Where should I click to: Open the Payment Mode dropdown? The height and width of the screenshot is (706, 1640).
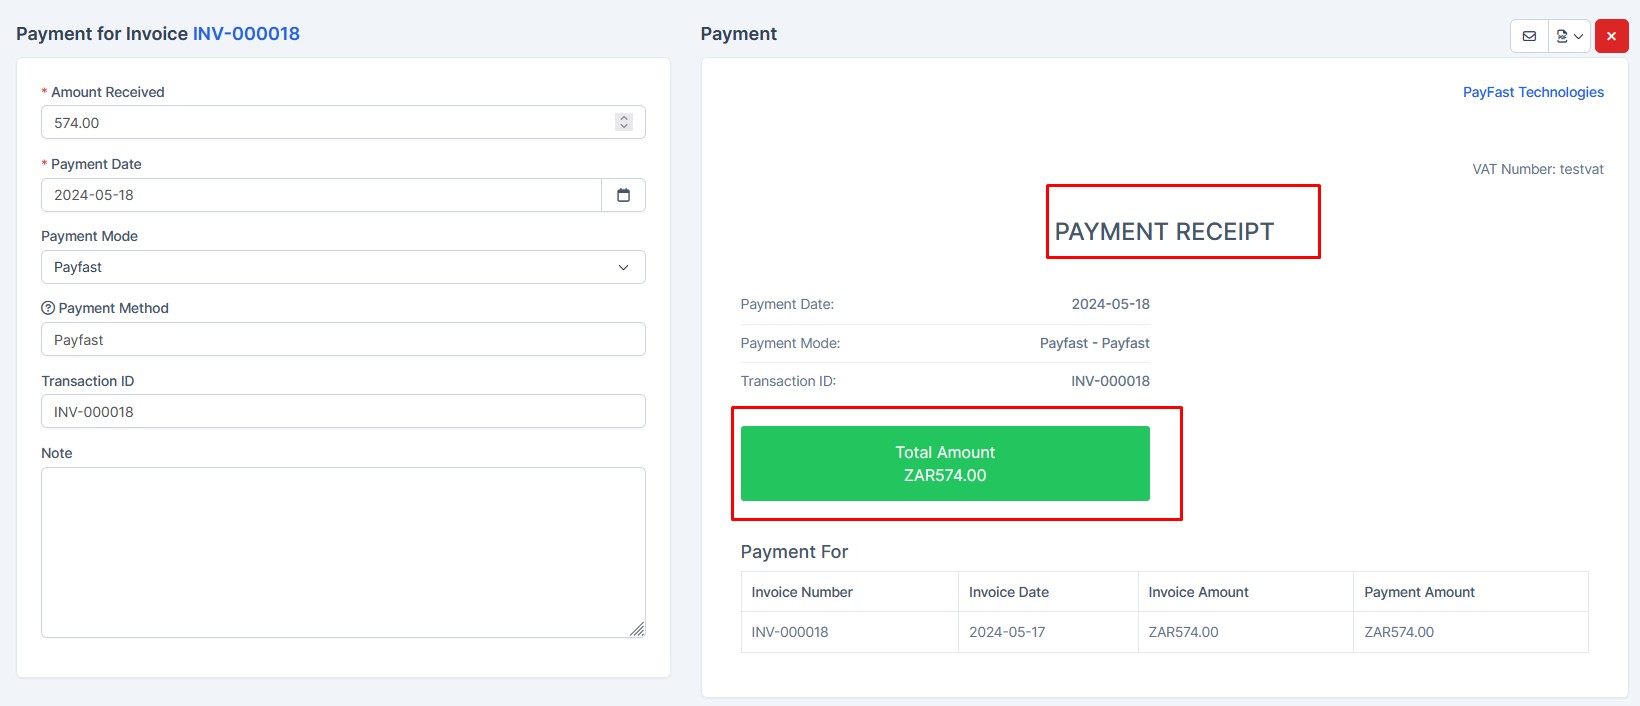click(343, 267)
